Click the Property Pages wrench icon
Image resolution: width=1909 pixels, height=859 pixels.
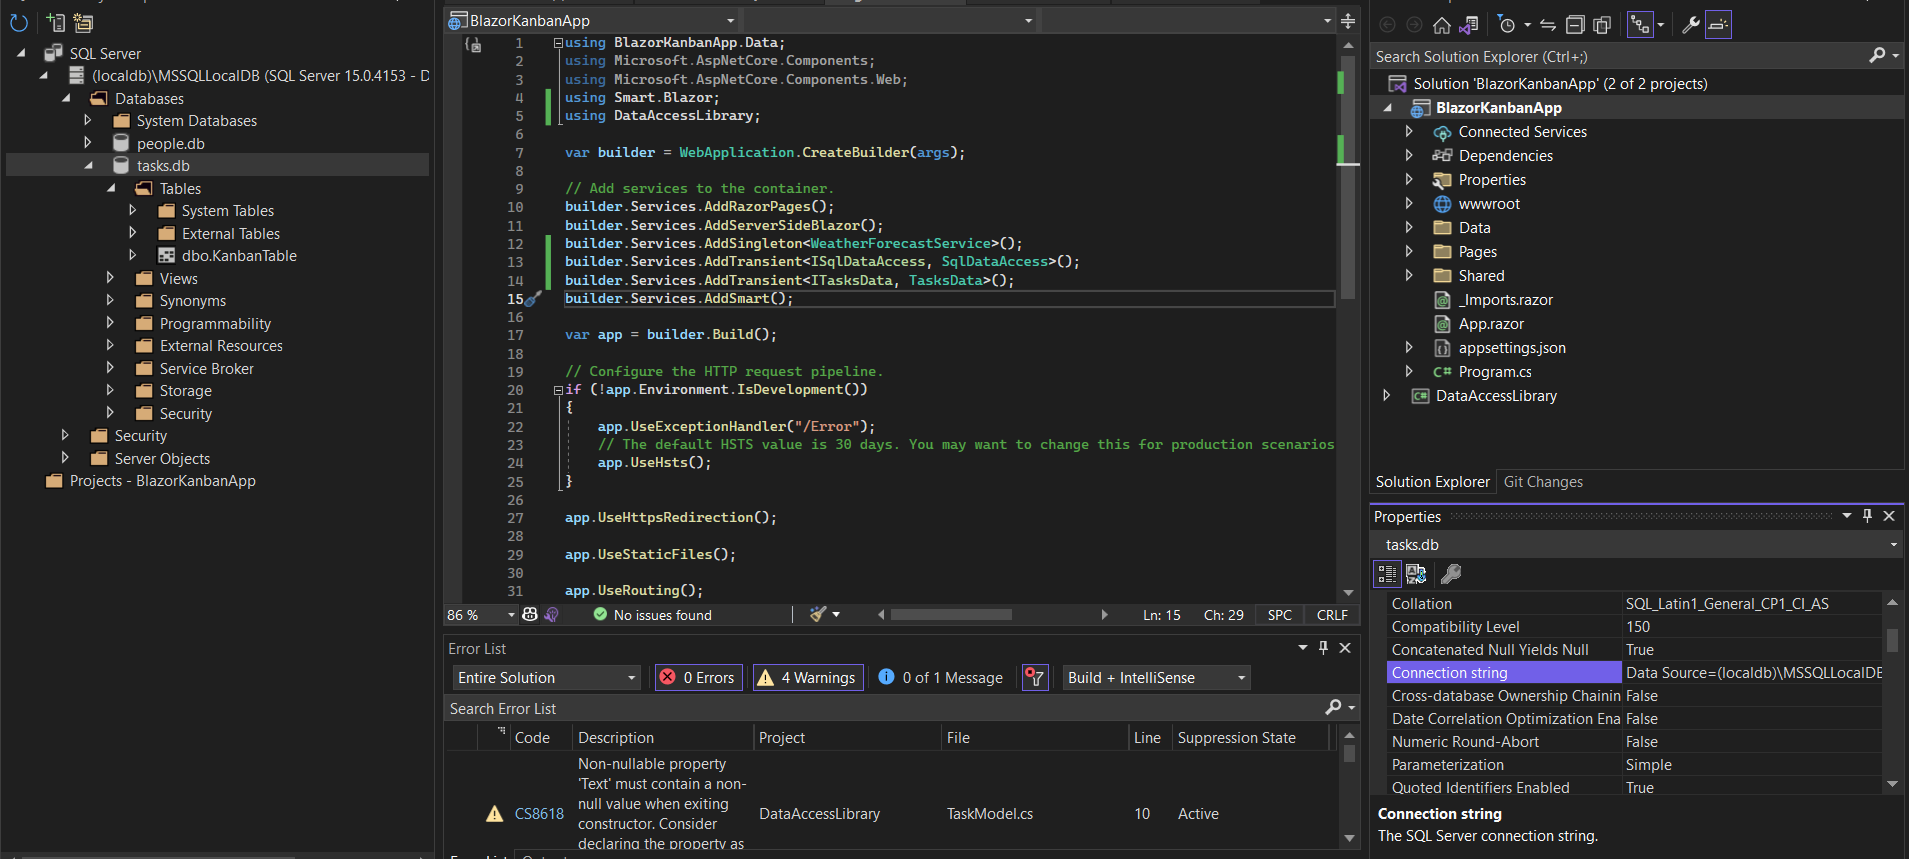(x=1451, y=574)
